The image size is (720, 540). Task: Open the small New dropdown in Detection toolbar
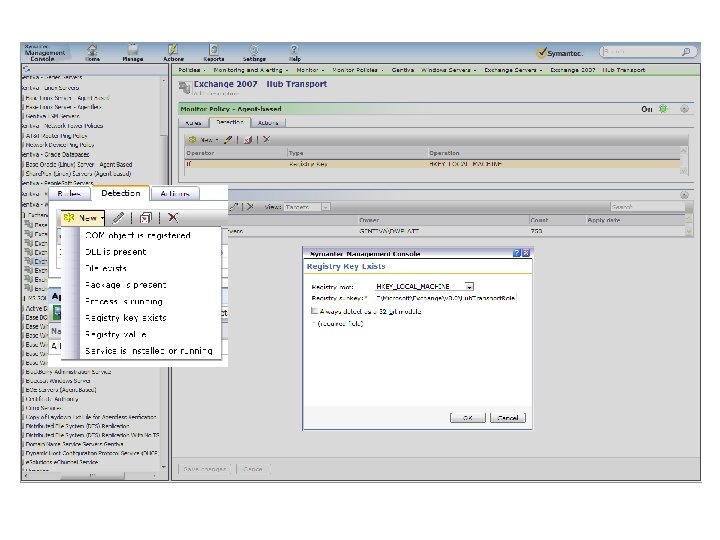(x=203, y=140)
